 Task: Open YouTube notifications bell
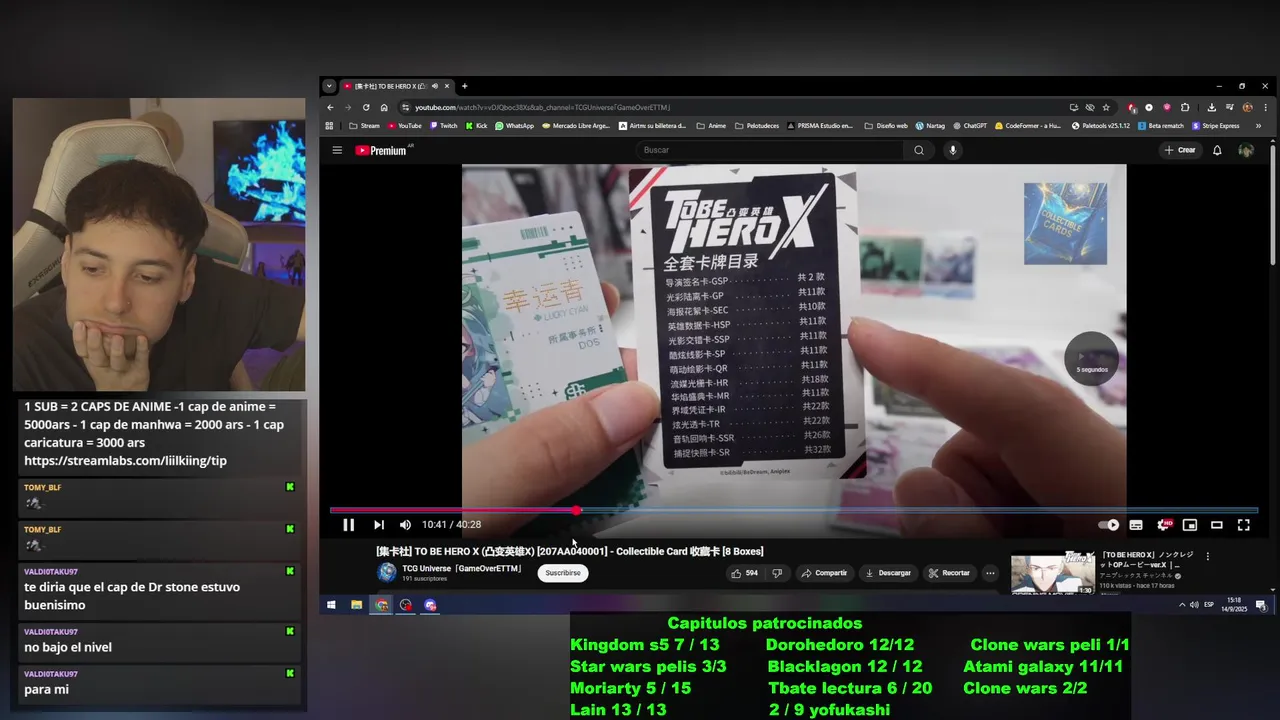coord(1217,150)
